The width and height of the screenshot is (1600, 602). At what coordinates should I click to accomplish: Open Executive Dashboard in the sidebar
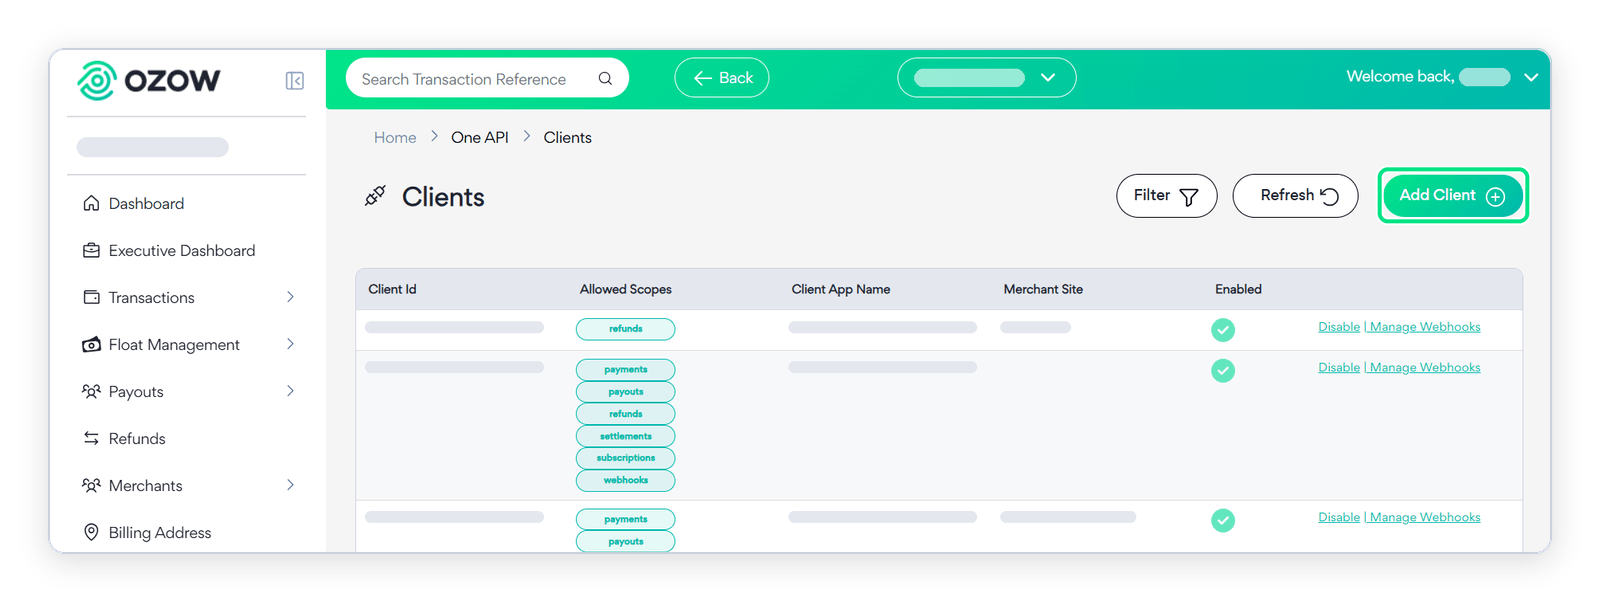click(182, 250)
